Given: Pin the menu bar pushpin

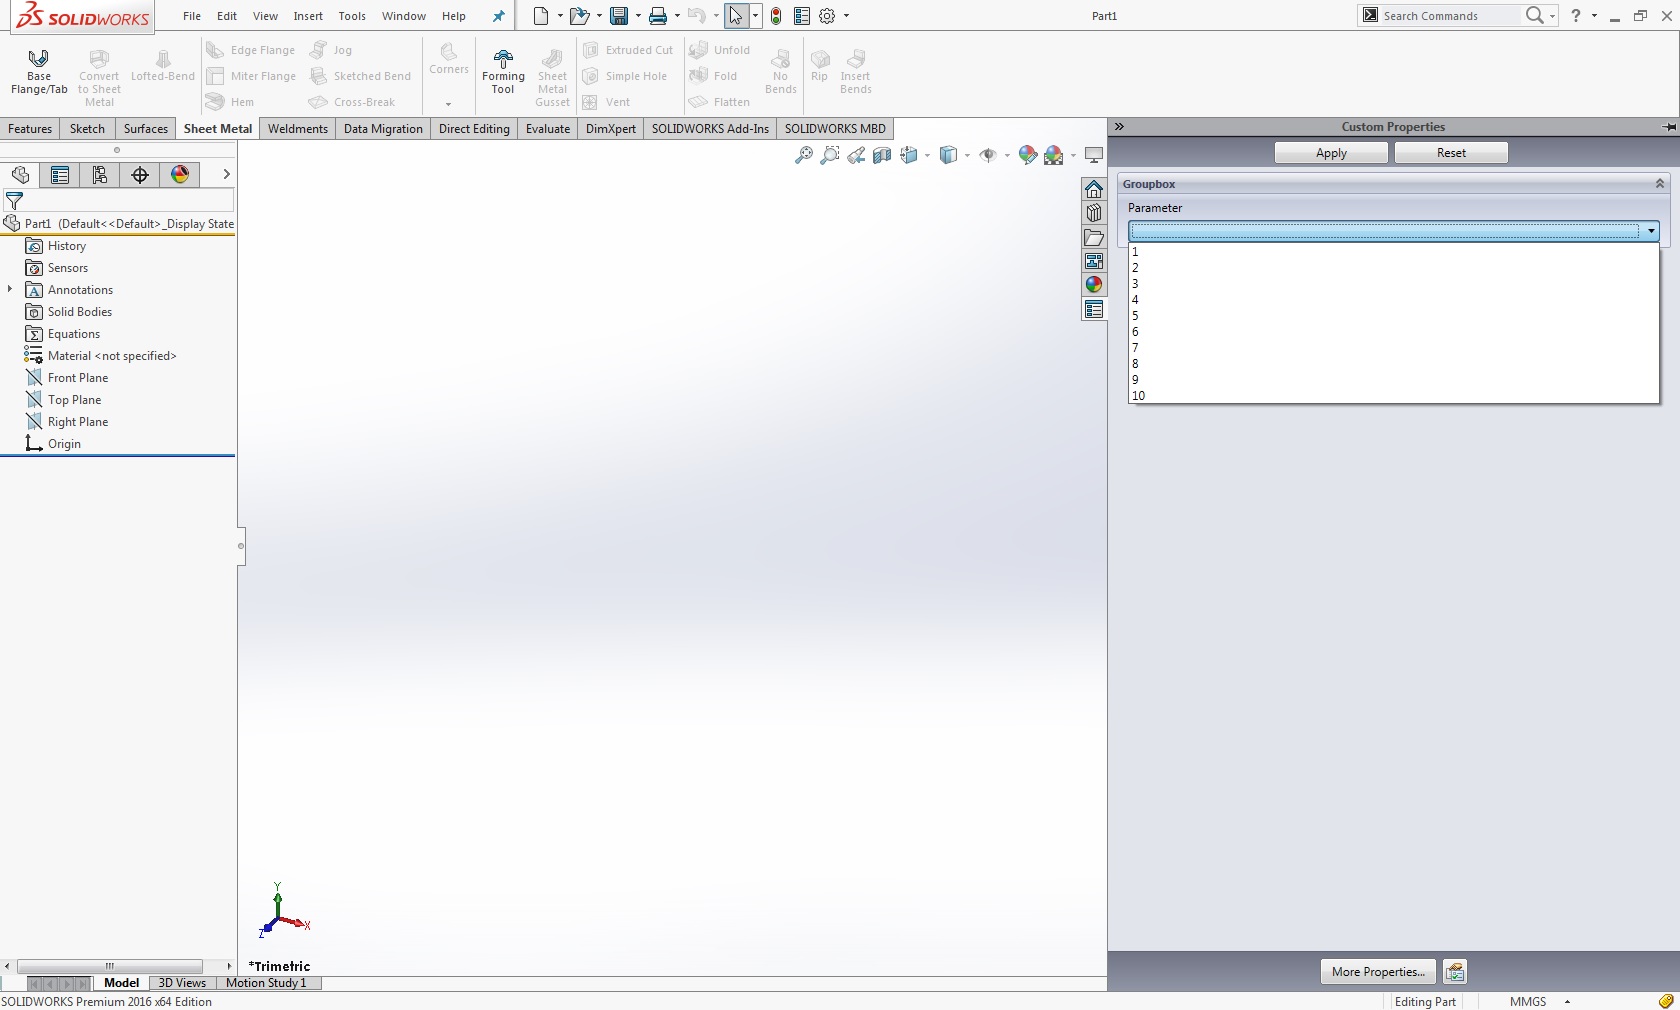Looking at the screenshot, I should click(499, 16).
